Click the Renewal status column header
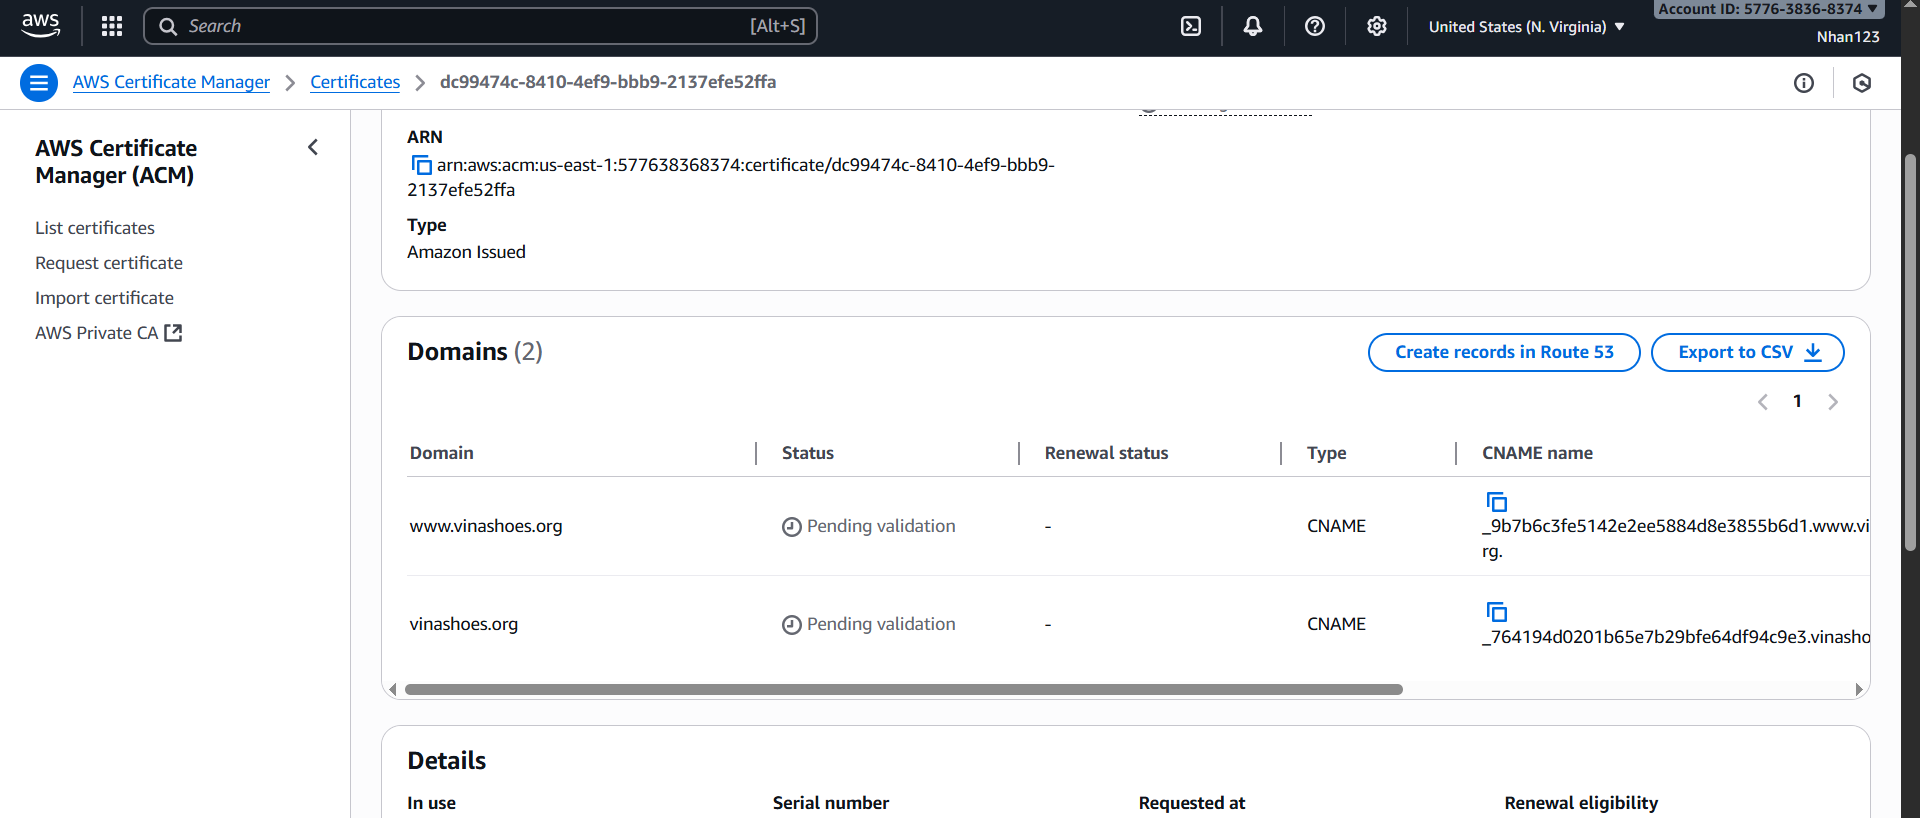The image size is (1920, 818). [x=1106, y=453]
